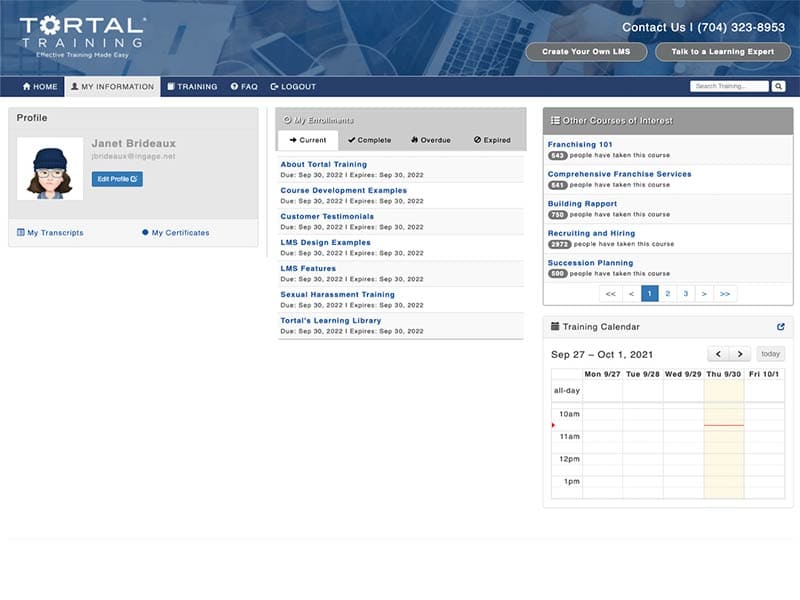Viewport: 800px width, 600px height.
Task: Click the calendar today button
Action: click(770, 354)
